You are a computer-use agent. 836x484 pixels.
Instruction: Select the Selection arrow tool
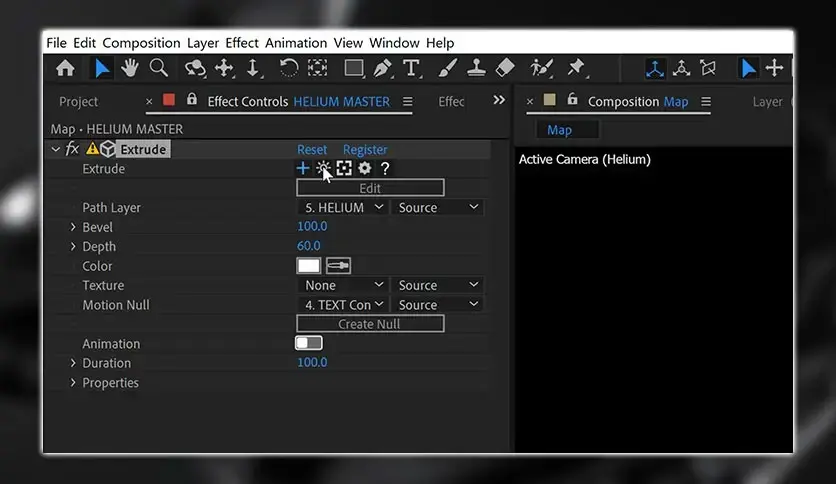click(x=101, y=68)
